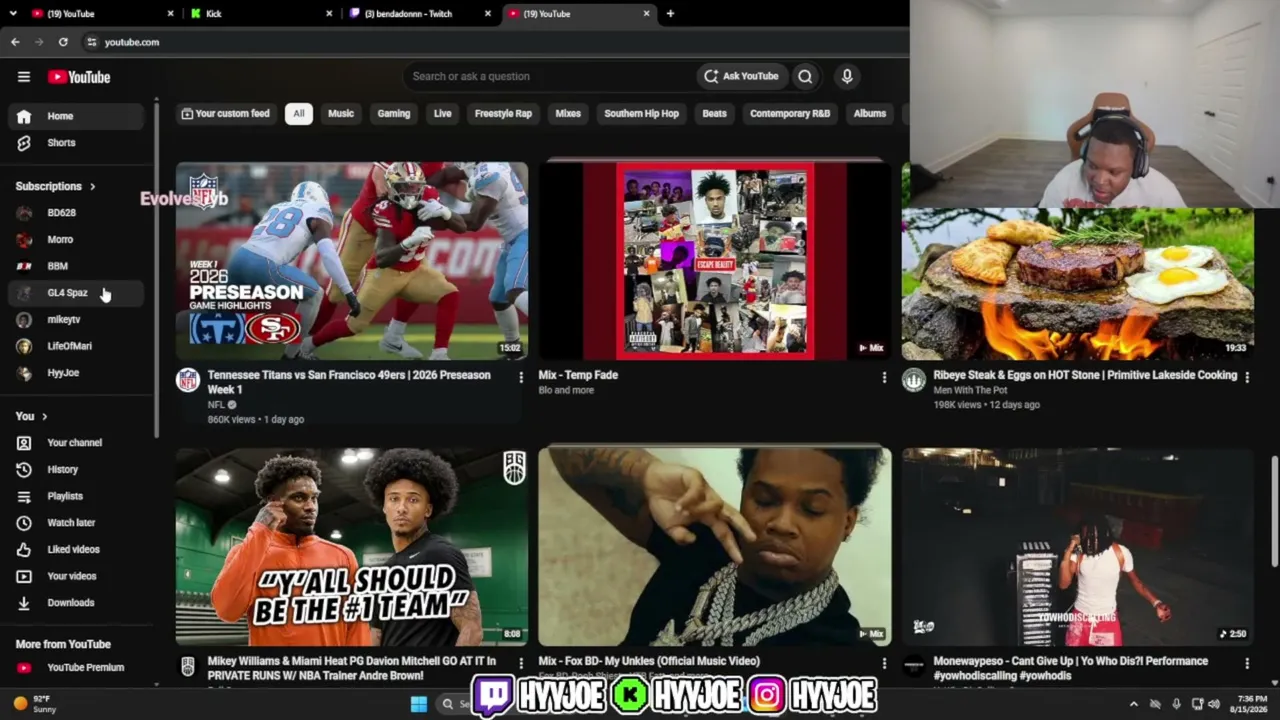View site information beside youtube.com
This screenshot has width=1280, height=720.
pos(91,42)
